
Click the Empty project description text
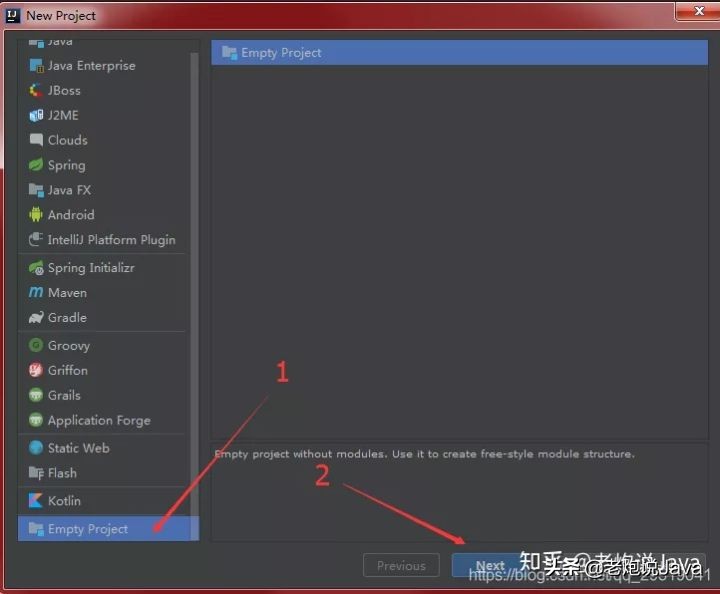click(425, 454)
